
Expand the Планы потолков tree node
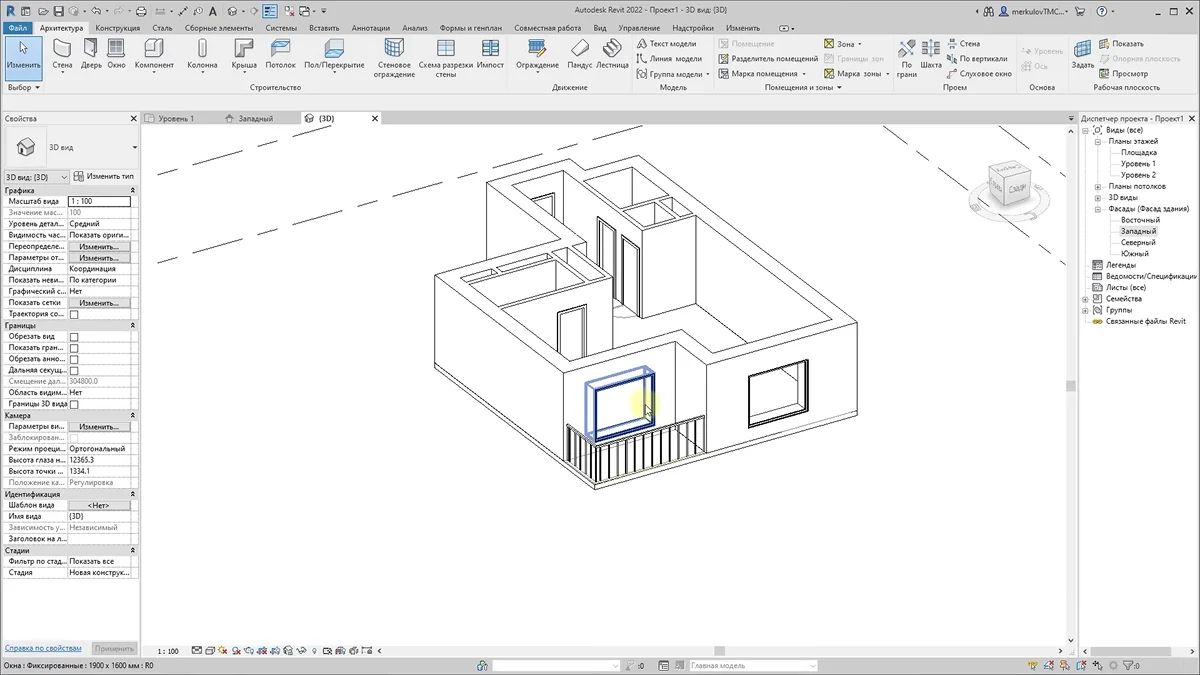point(1097,186)
